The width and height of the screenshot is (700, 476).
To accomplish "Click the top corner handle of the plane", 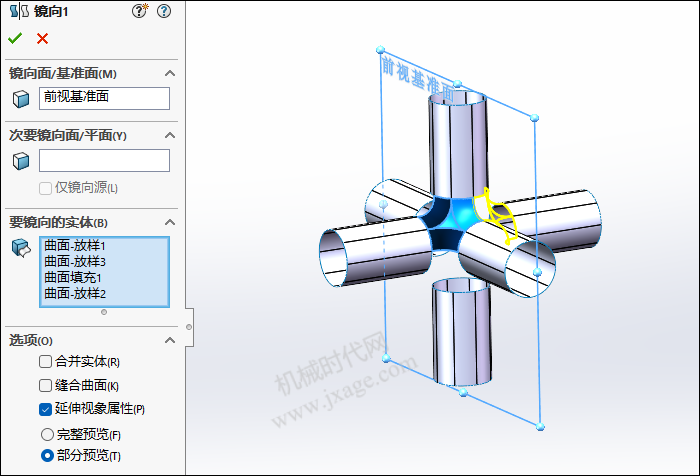I will [380, 49].
